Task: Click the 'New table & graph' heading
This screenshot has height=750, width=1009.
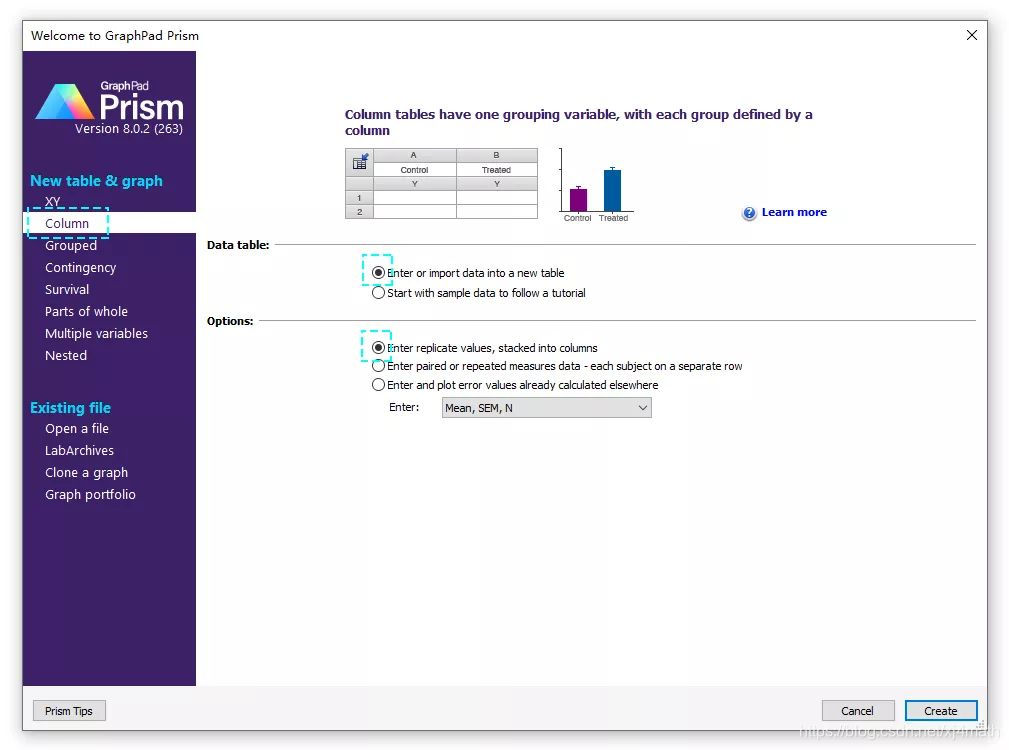Action: click(x=97, y=181)
